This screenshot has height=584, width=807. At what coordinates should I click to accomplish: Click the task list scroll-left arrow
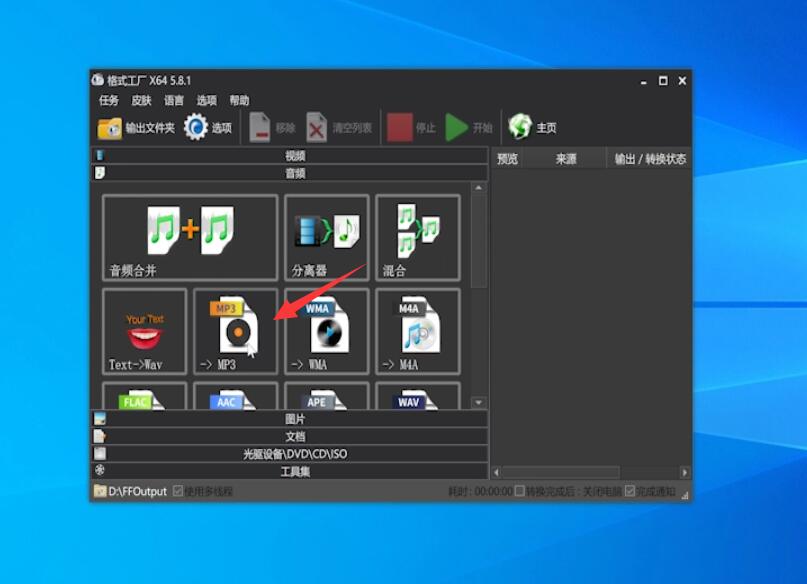click(x=497, y=472)
